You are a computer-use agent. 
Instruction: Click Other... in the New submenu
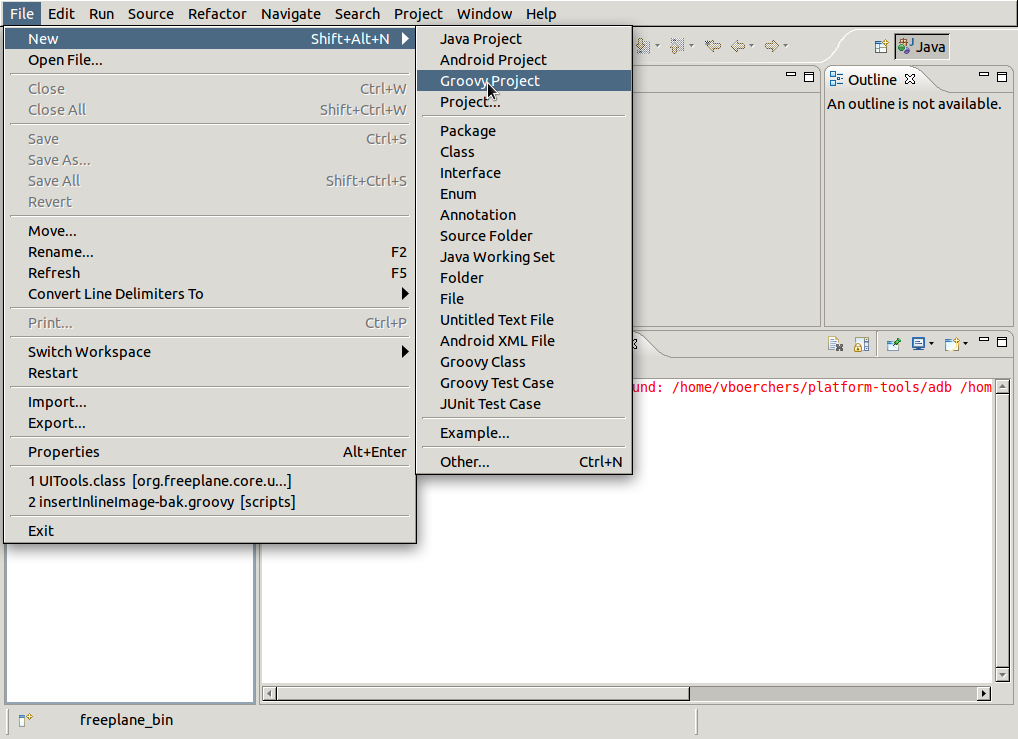(464, 462)
